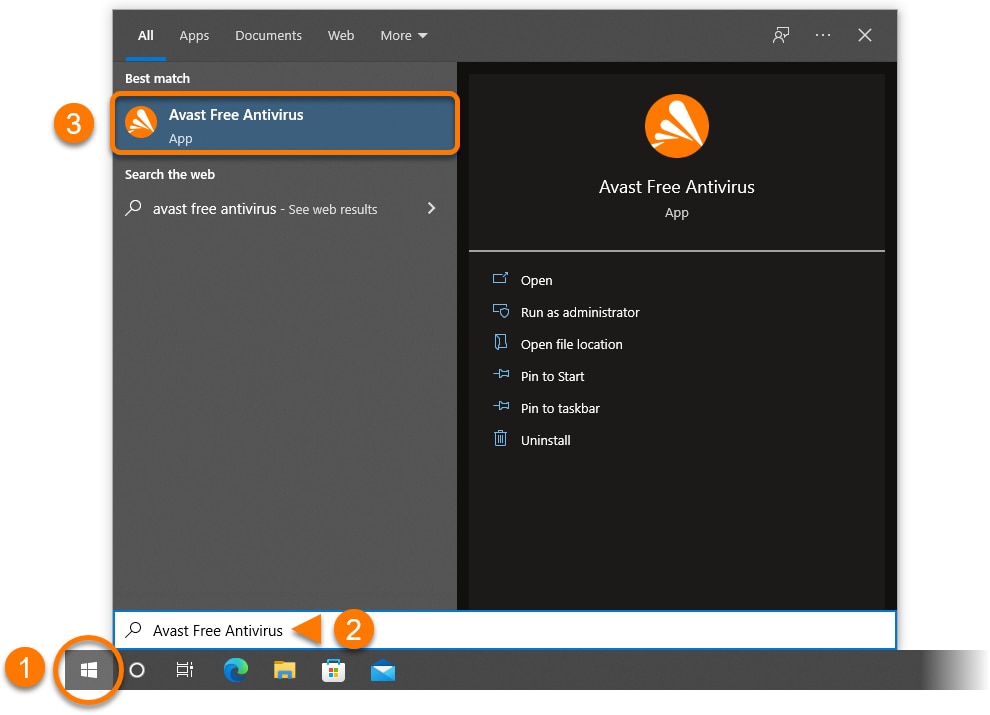The width and height of the screenshot is (990, 715).
Task: Open Microsoft Store from the taskbar
Action: 333,670
